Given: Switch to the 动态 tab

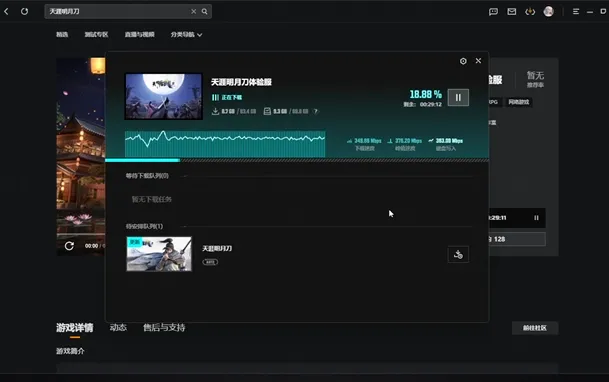Looking at the screenshot, I should 118,328.
